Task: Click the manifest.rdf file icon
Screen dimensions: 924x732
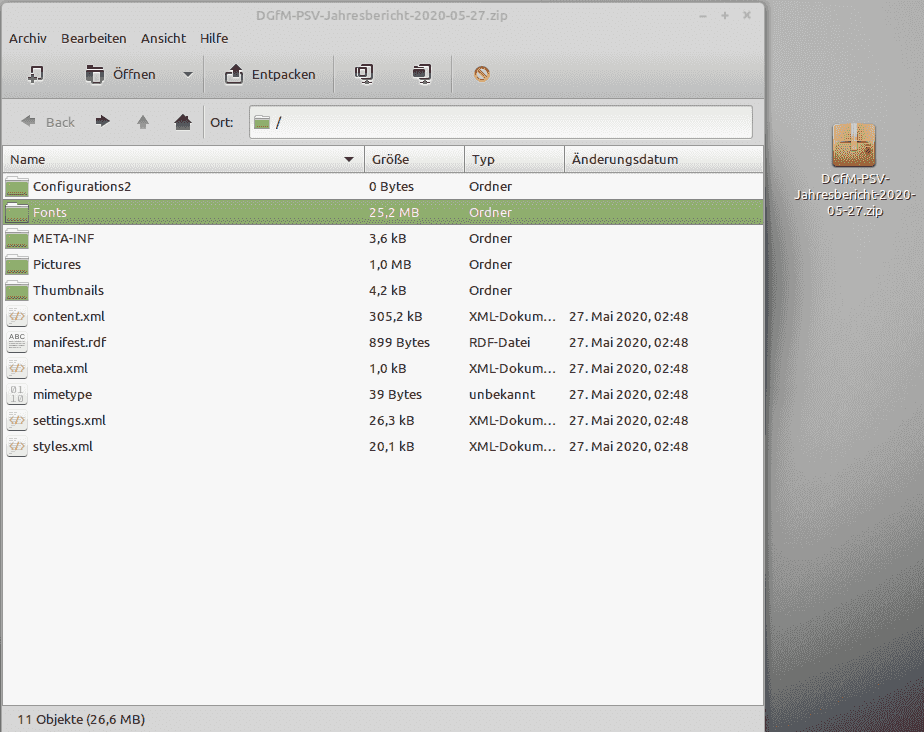Action: [x=17, y=342]
